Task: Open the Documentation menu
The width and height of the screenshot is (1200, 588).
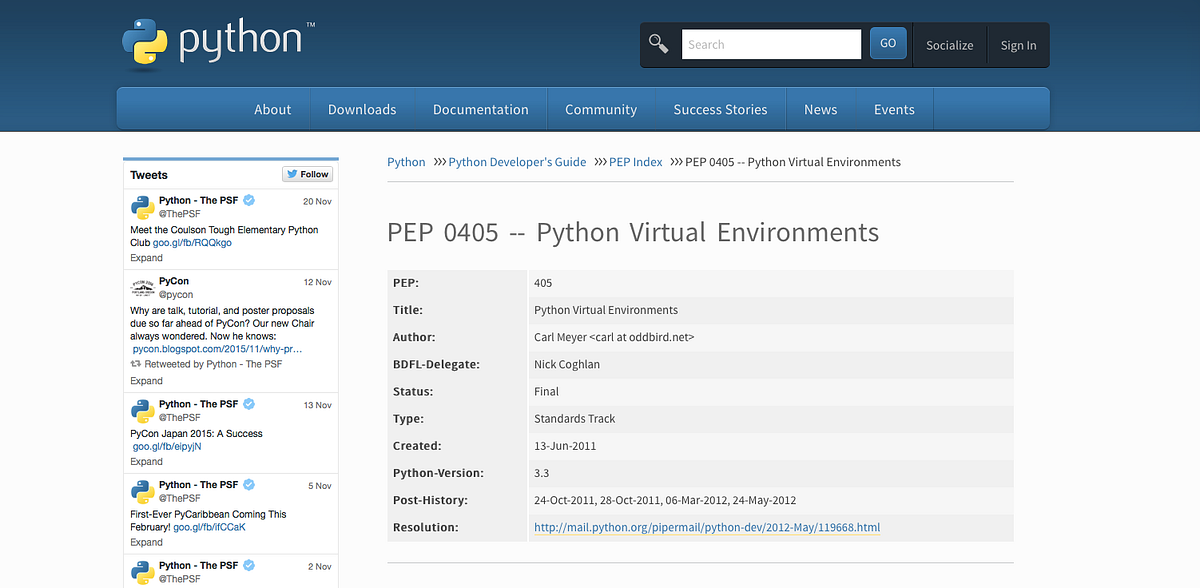Action: tap(480, 109)
